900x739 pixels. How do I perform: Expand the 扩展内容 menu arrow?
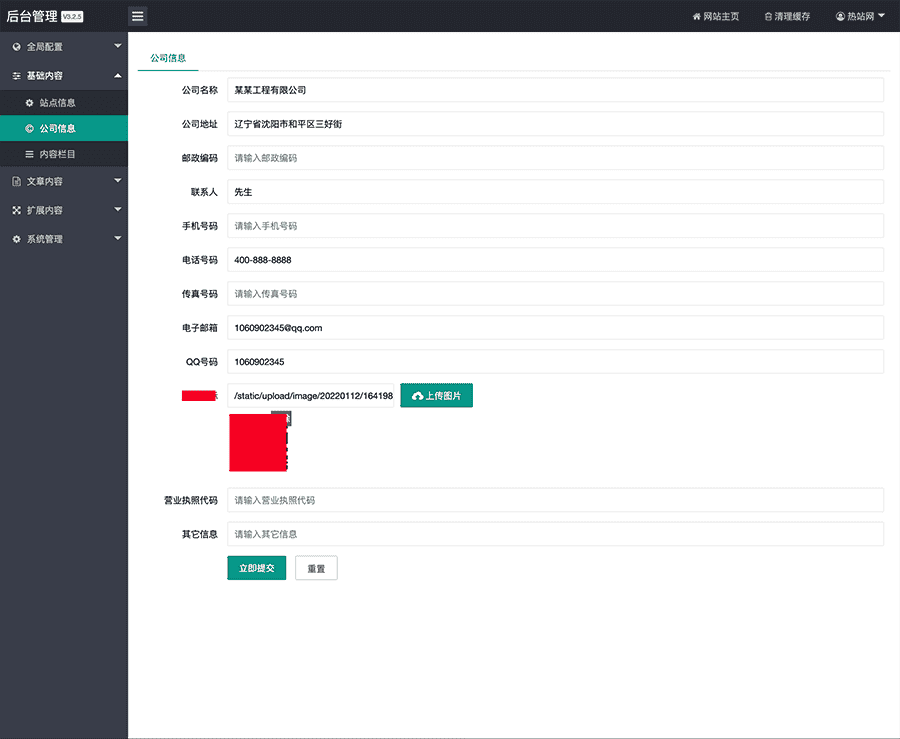(x=118, y=209)
